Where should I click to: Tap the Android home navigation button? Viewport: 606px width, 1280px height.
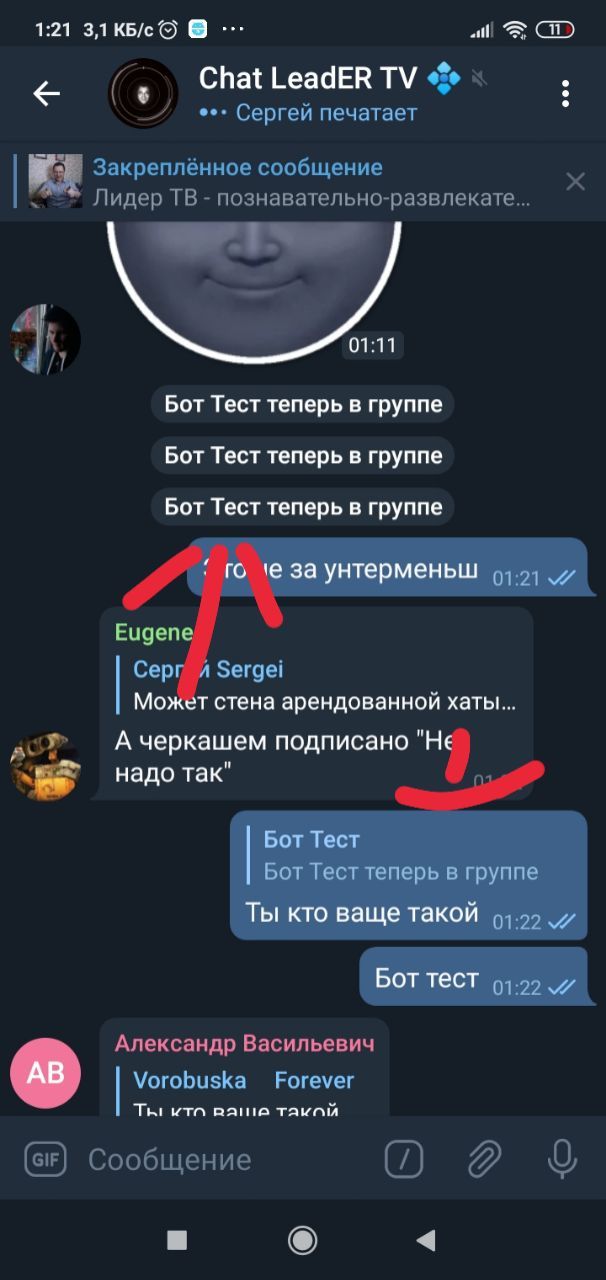[302, 1241]
